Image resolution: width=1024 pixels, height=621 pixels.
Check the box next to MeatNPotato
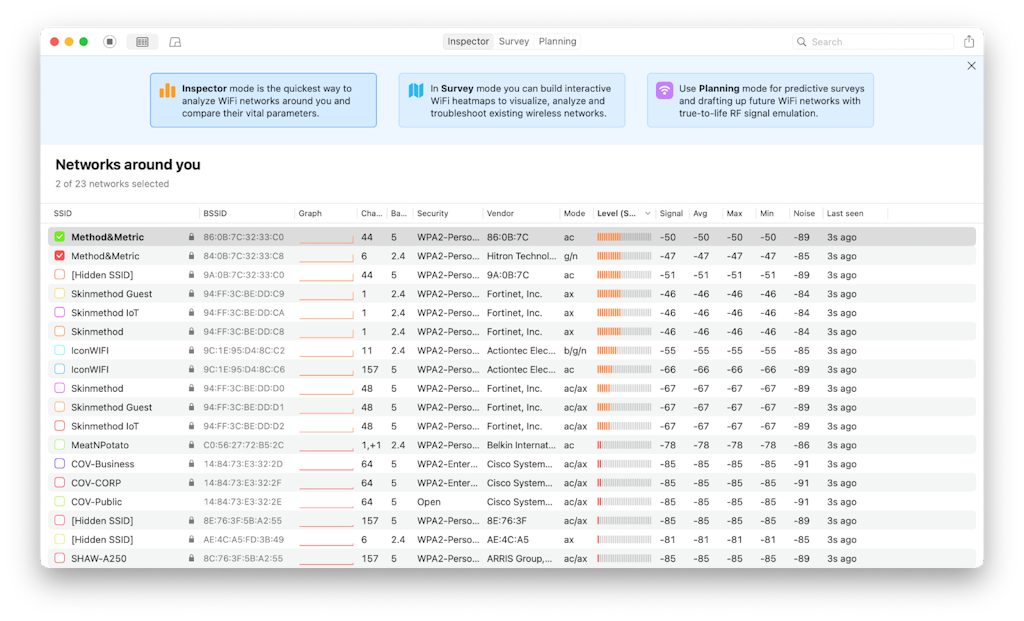coord(60,445)
